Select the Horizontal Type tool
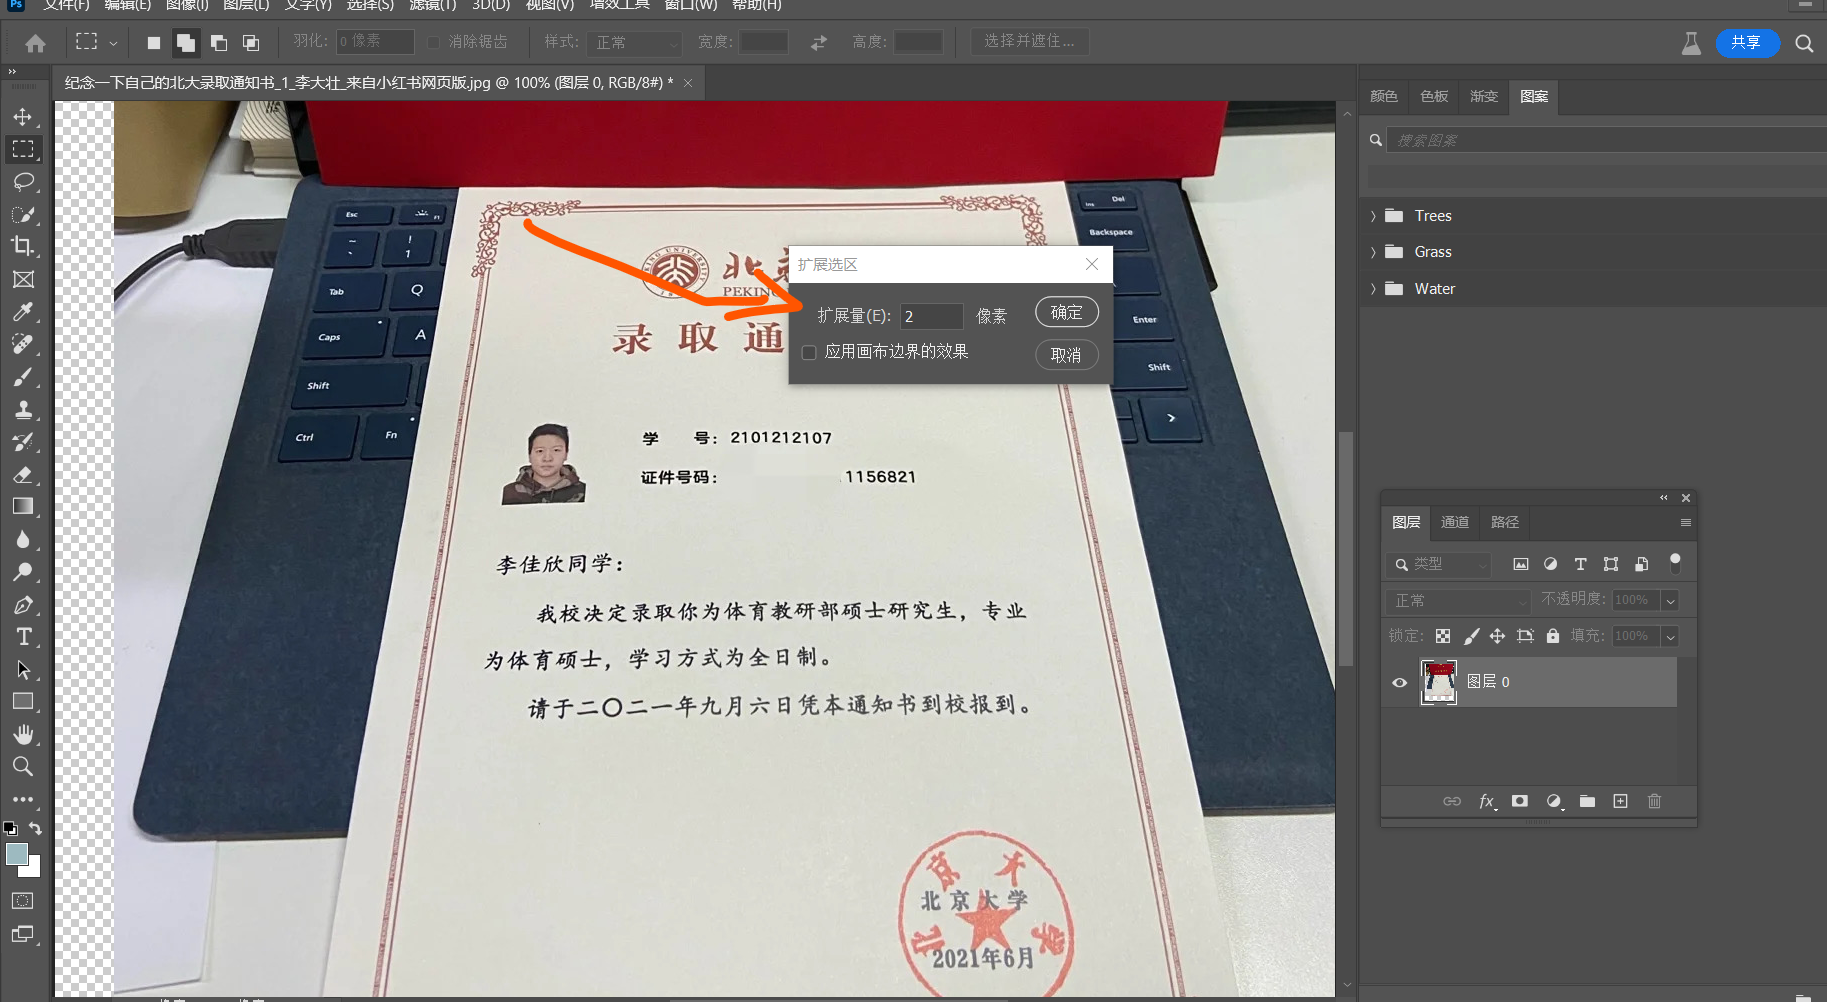1827x1002 pixels. pos(23,637)
